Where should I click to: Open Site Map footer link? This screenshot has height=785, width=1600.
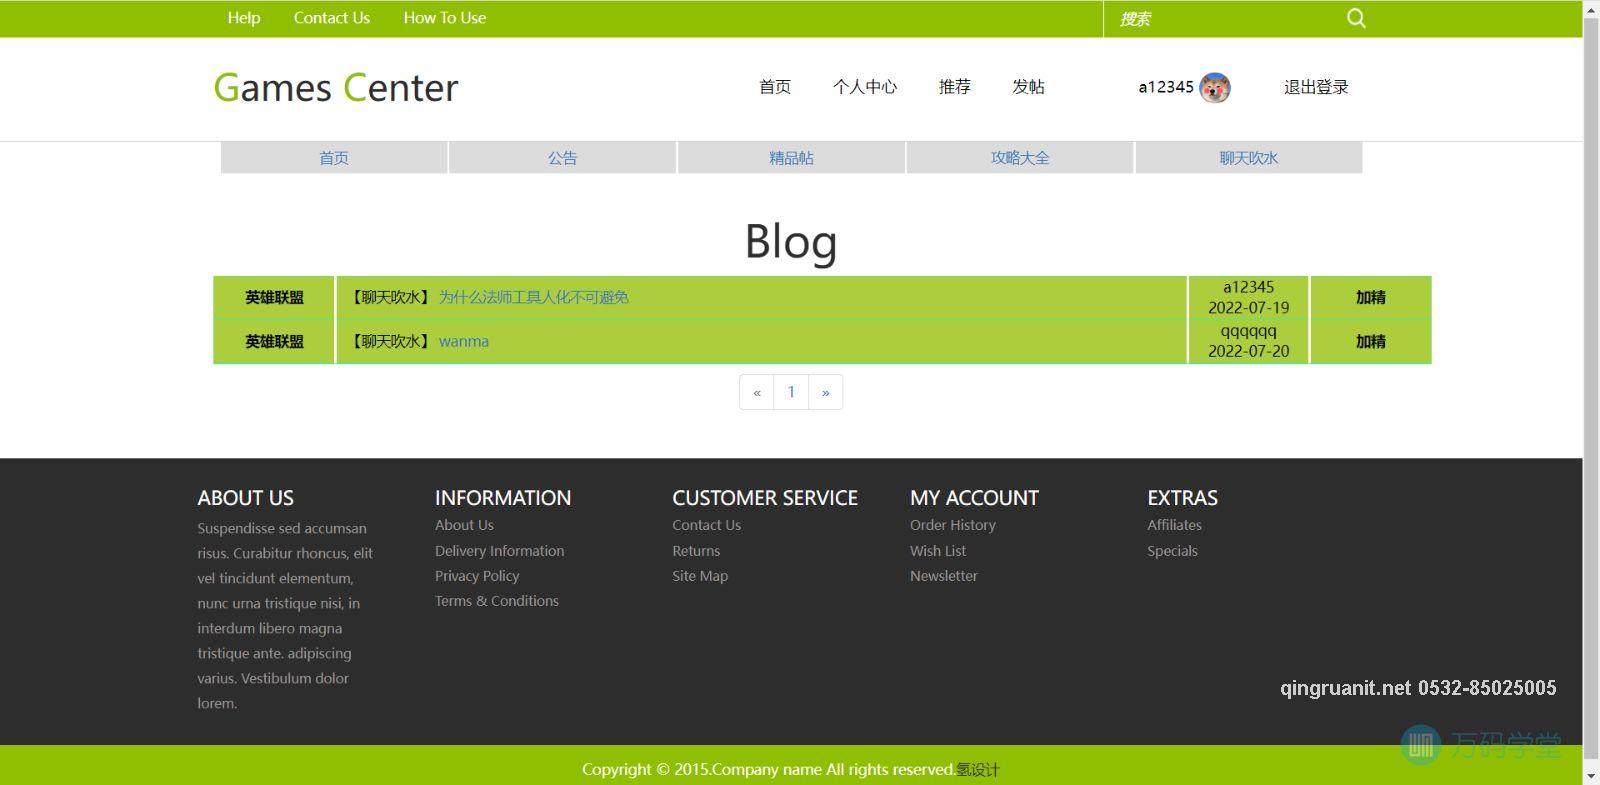700,576
